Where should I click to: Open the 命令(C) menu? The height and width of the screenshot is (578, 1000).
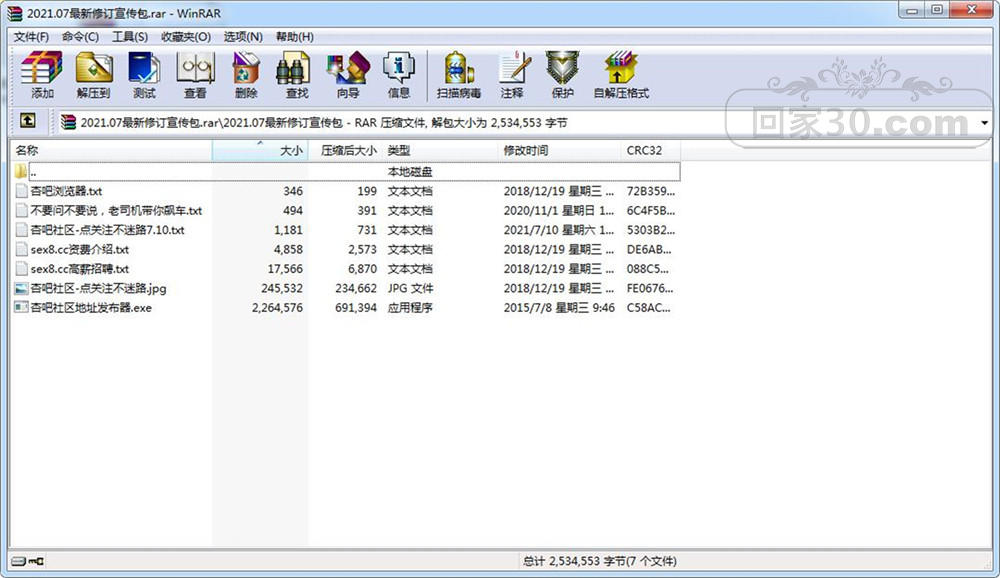click(x=80, y=36)
